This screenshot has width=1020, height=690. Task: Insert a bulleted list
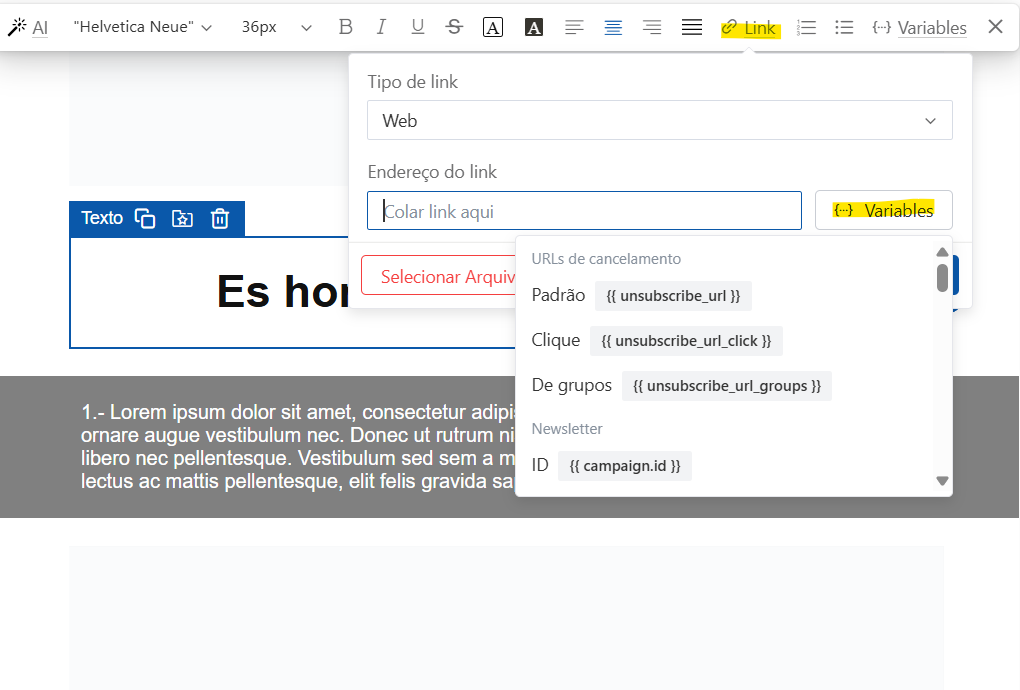[x=844, y=27]
